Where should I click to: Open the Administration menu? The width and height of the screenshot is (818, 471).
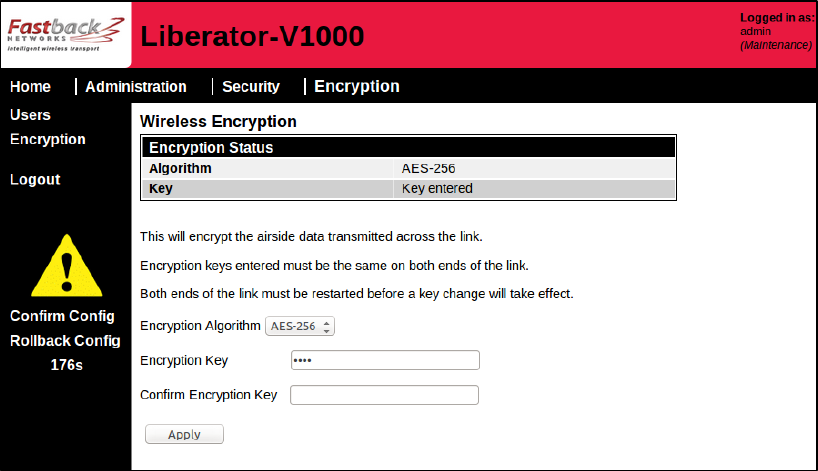click(136, 87)
